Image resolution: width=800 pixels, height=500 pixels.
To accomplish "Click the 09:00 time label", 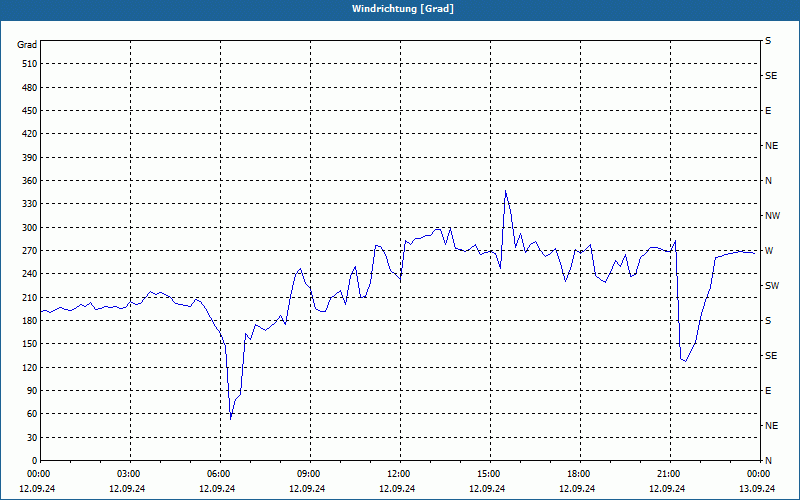I will click(x=308, y=474).
